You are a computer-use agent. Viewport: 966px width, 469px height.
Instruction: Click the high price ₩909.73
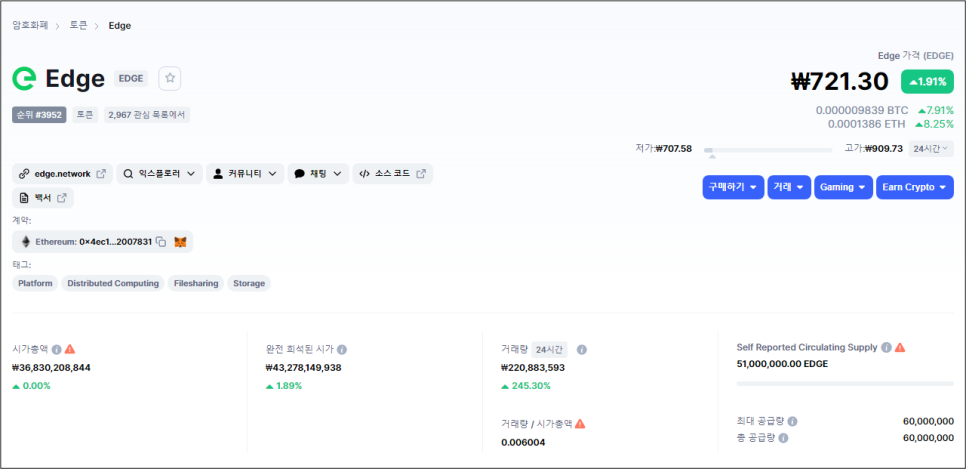tap(884, 149)
